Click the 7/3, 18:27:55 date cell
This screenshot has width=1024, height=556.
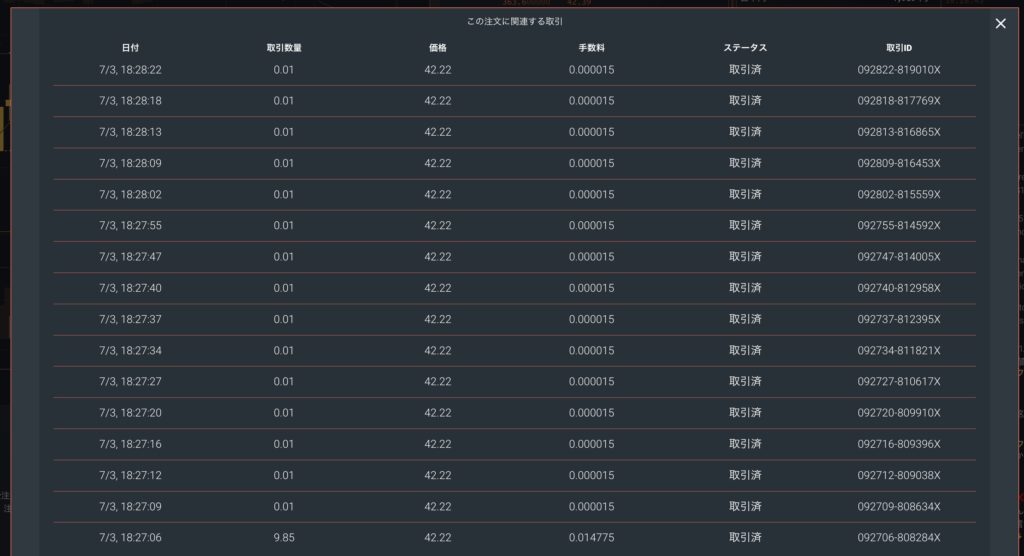[x=130, y=225]
